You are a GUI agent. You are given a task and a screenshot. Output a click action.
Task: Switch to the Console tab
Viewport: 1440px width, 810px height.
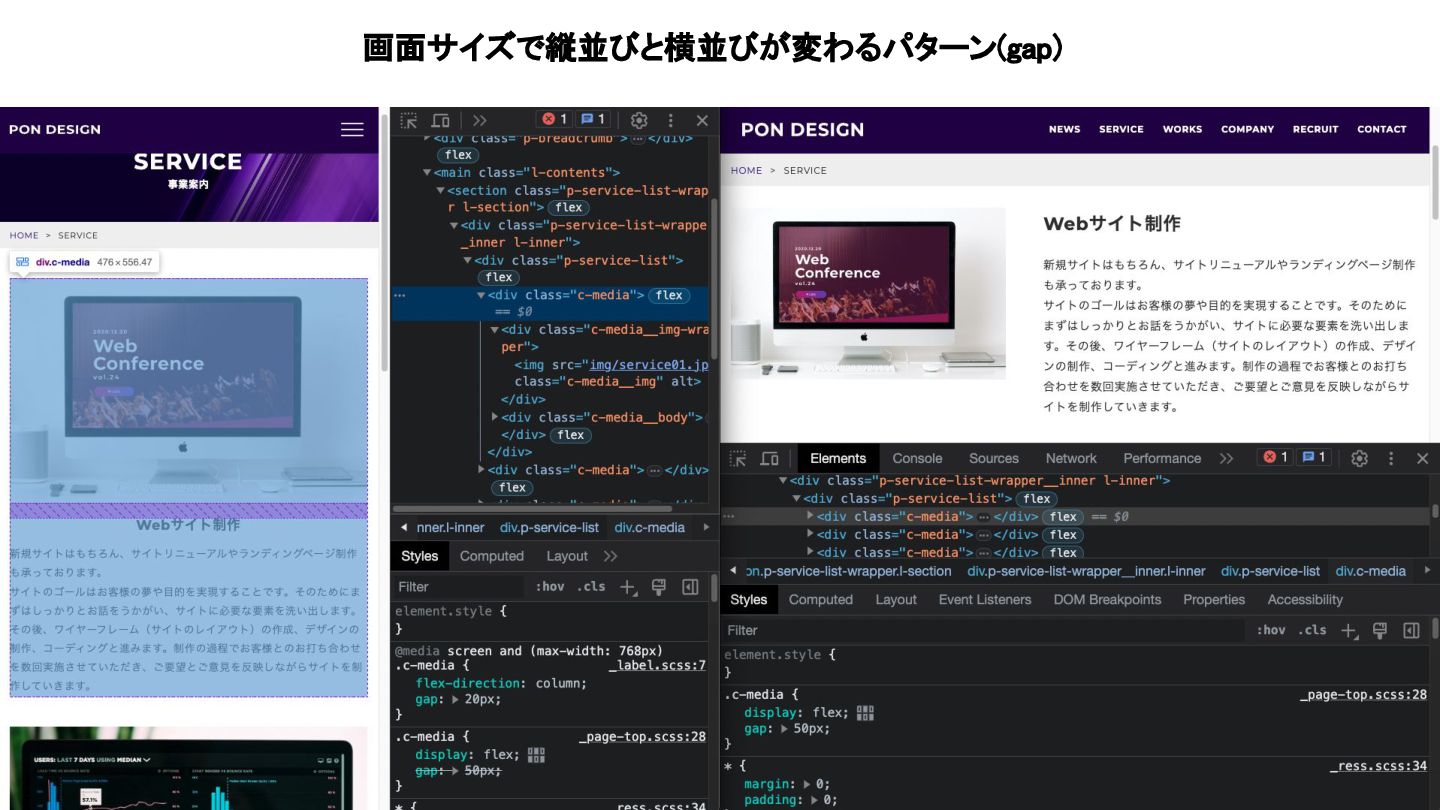coord(917,458)
